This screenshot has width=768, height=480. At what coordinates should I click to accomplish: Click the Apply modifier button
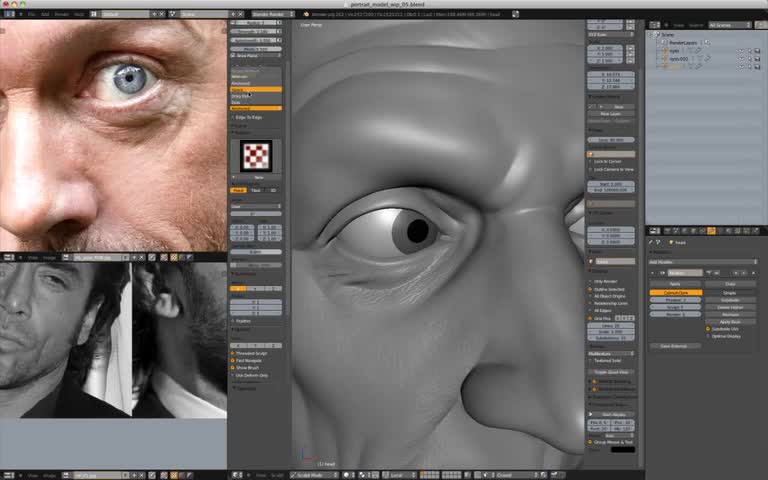click(675, 284)
